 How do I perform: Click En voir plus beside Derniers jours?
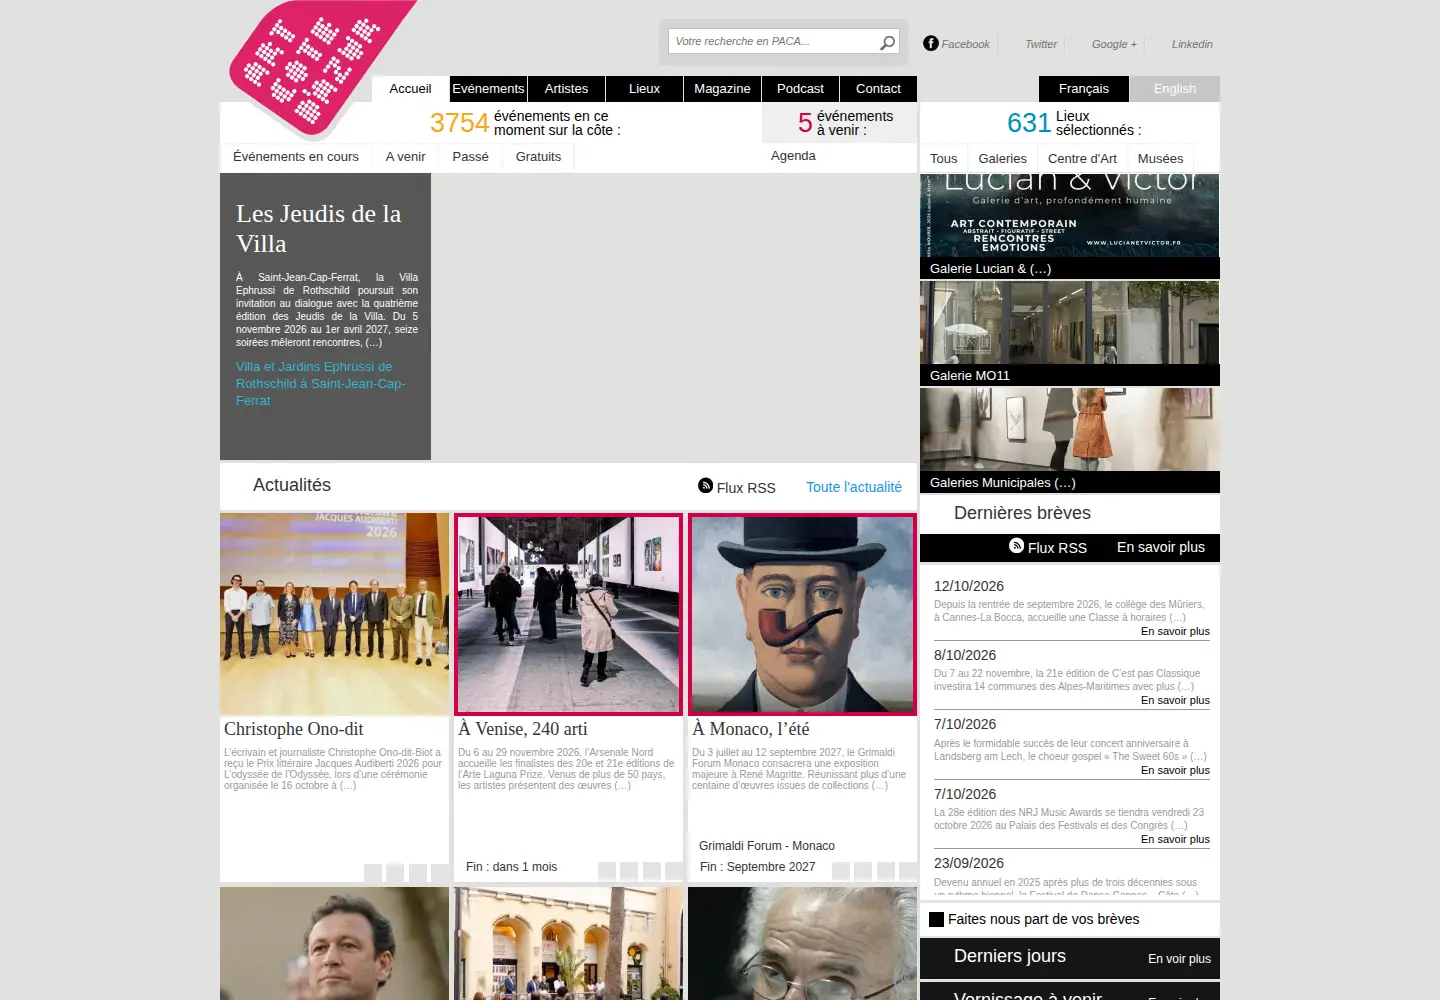pos(1179,959)
